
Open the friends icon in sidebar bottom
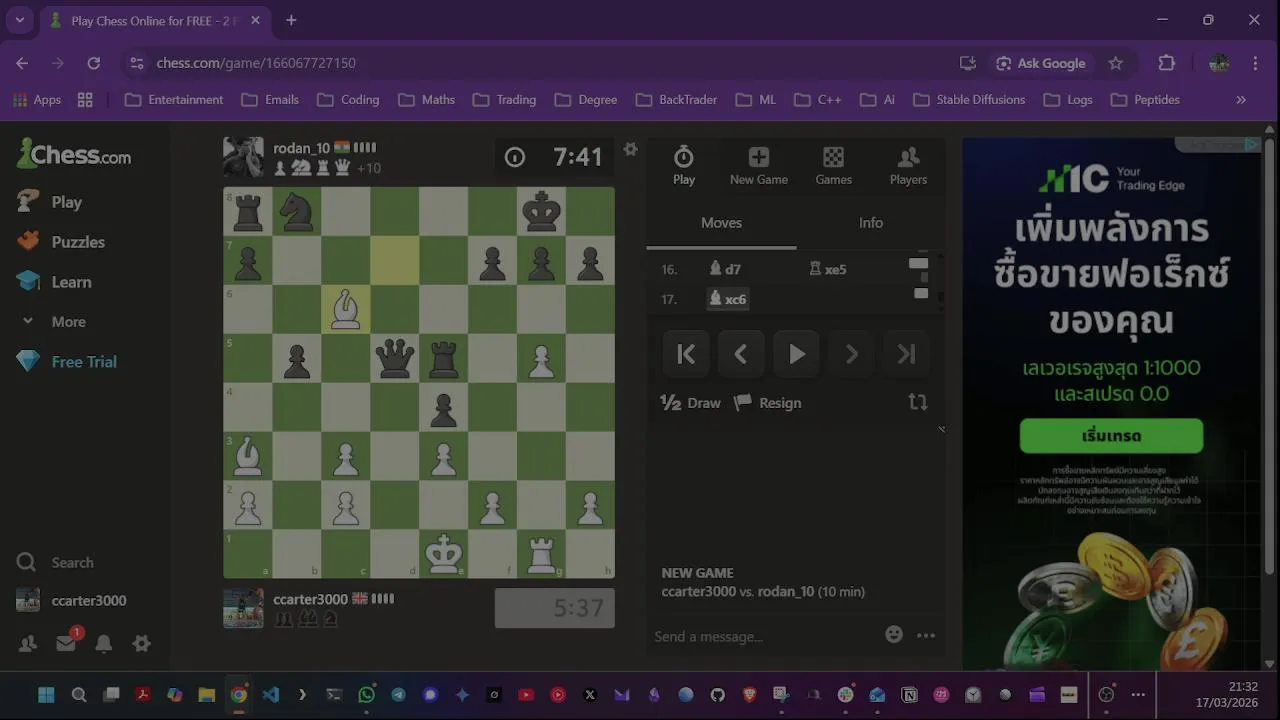tap(28, 644)
